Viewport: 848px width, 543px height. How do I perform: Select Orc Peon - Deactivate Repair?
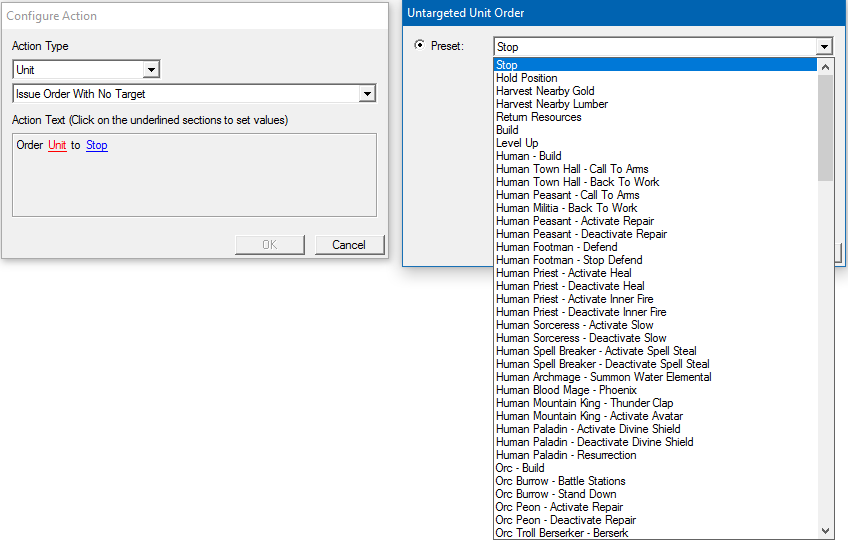pos(655,519)
